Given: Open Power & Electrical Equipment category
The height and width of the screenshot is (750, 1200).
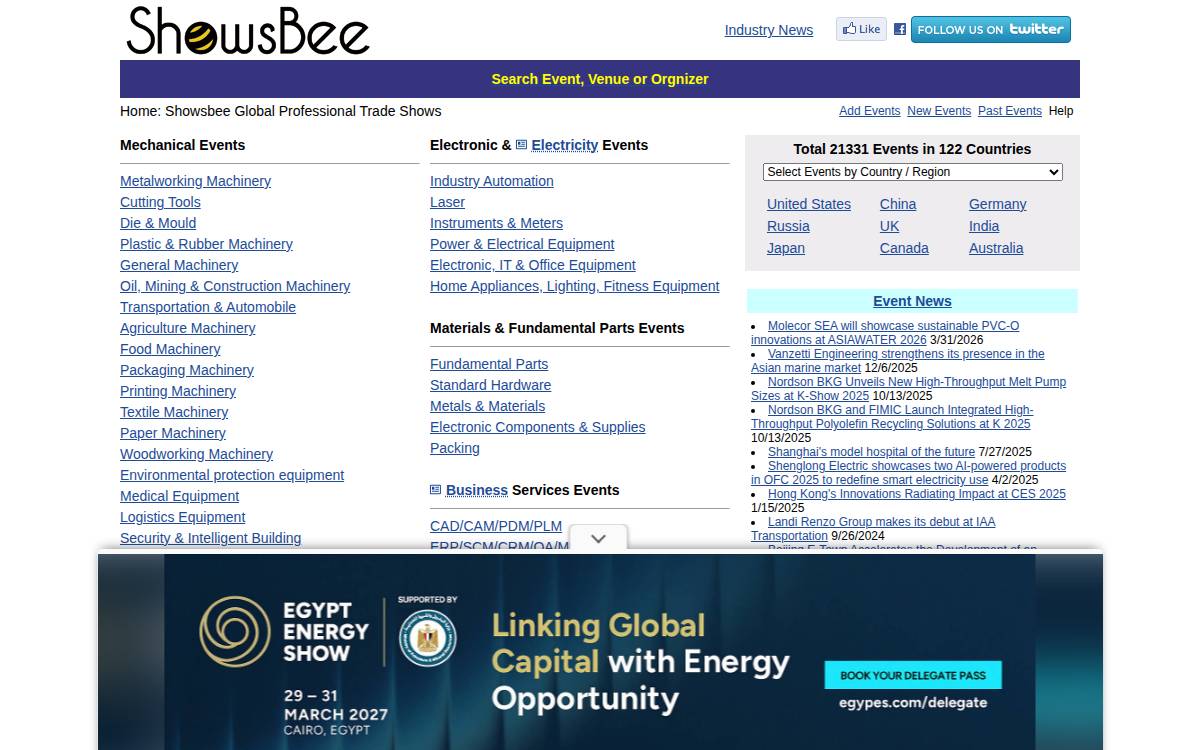Looking at the screenshot, I should [x=522, y=244].
